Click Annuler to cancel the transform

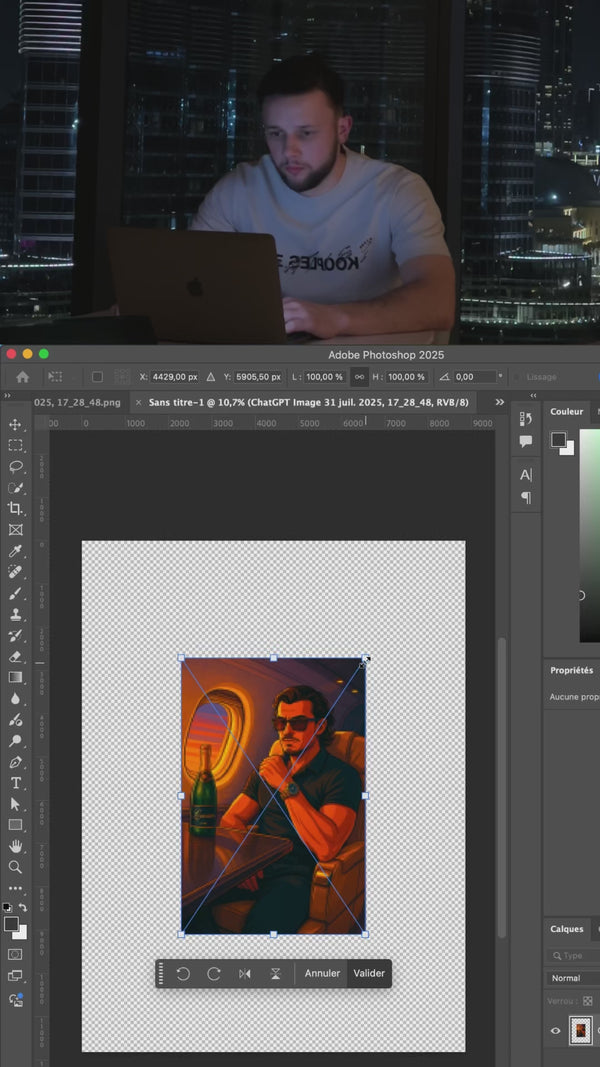click(322, 973)
